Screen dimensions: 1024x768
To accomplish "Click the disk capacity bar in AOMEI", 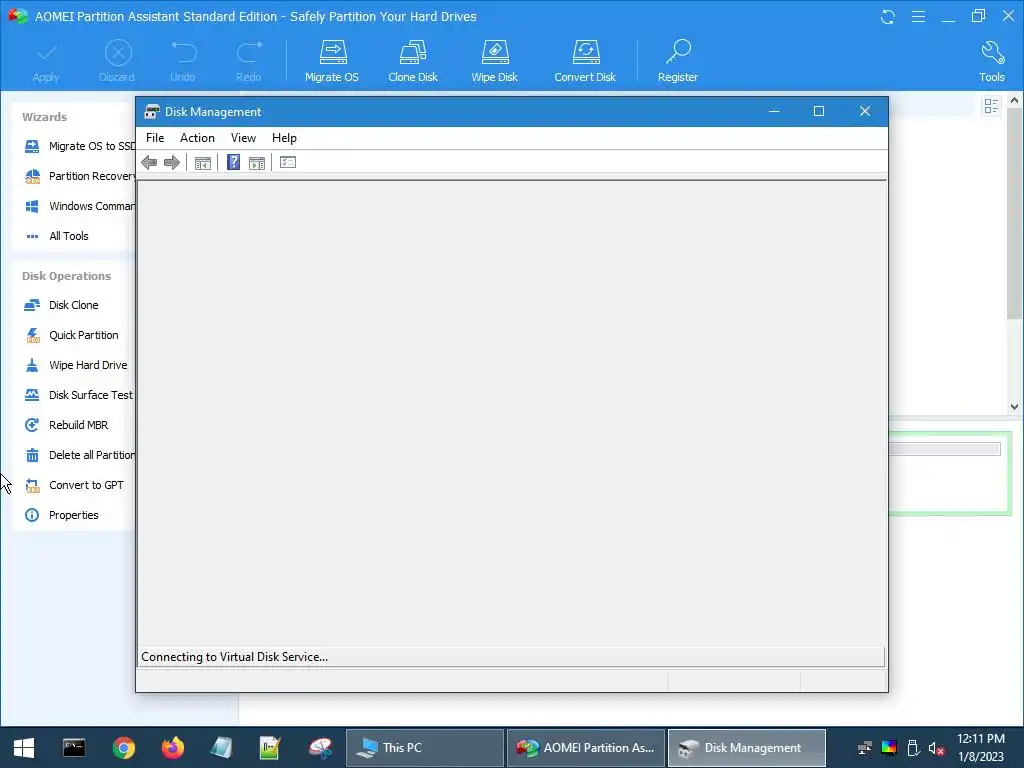I will tap(944, 449).
